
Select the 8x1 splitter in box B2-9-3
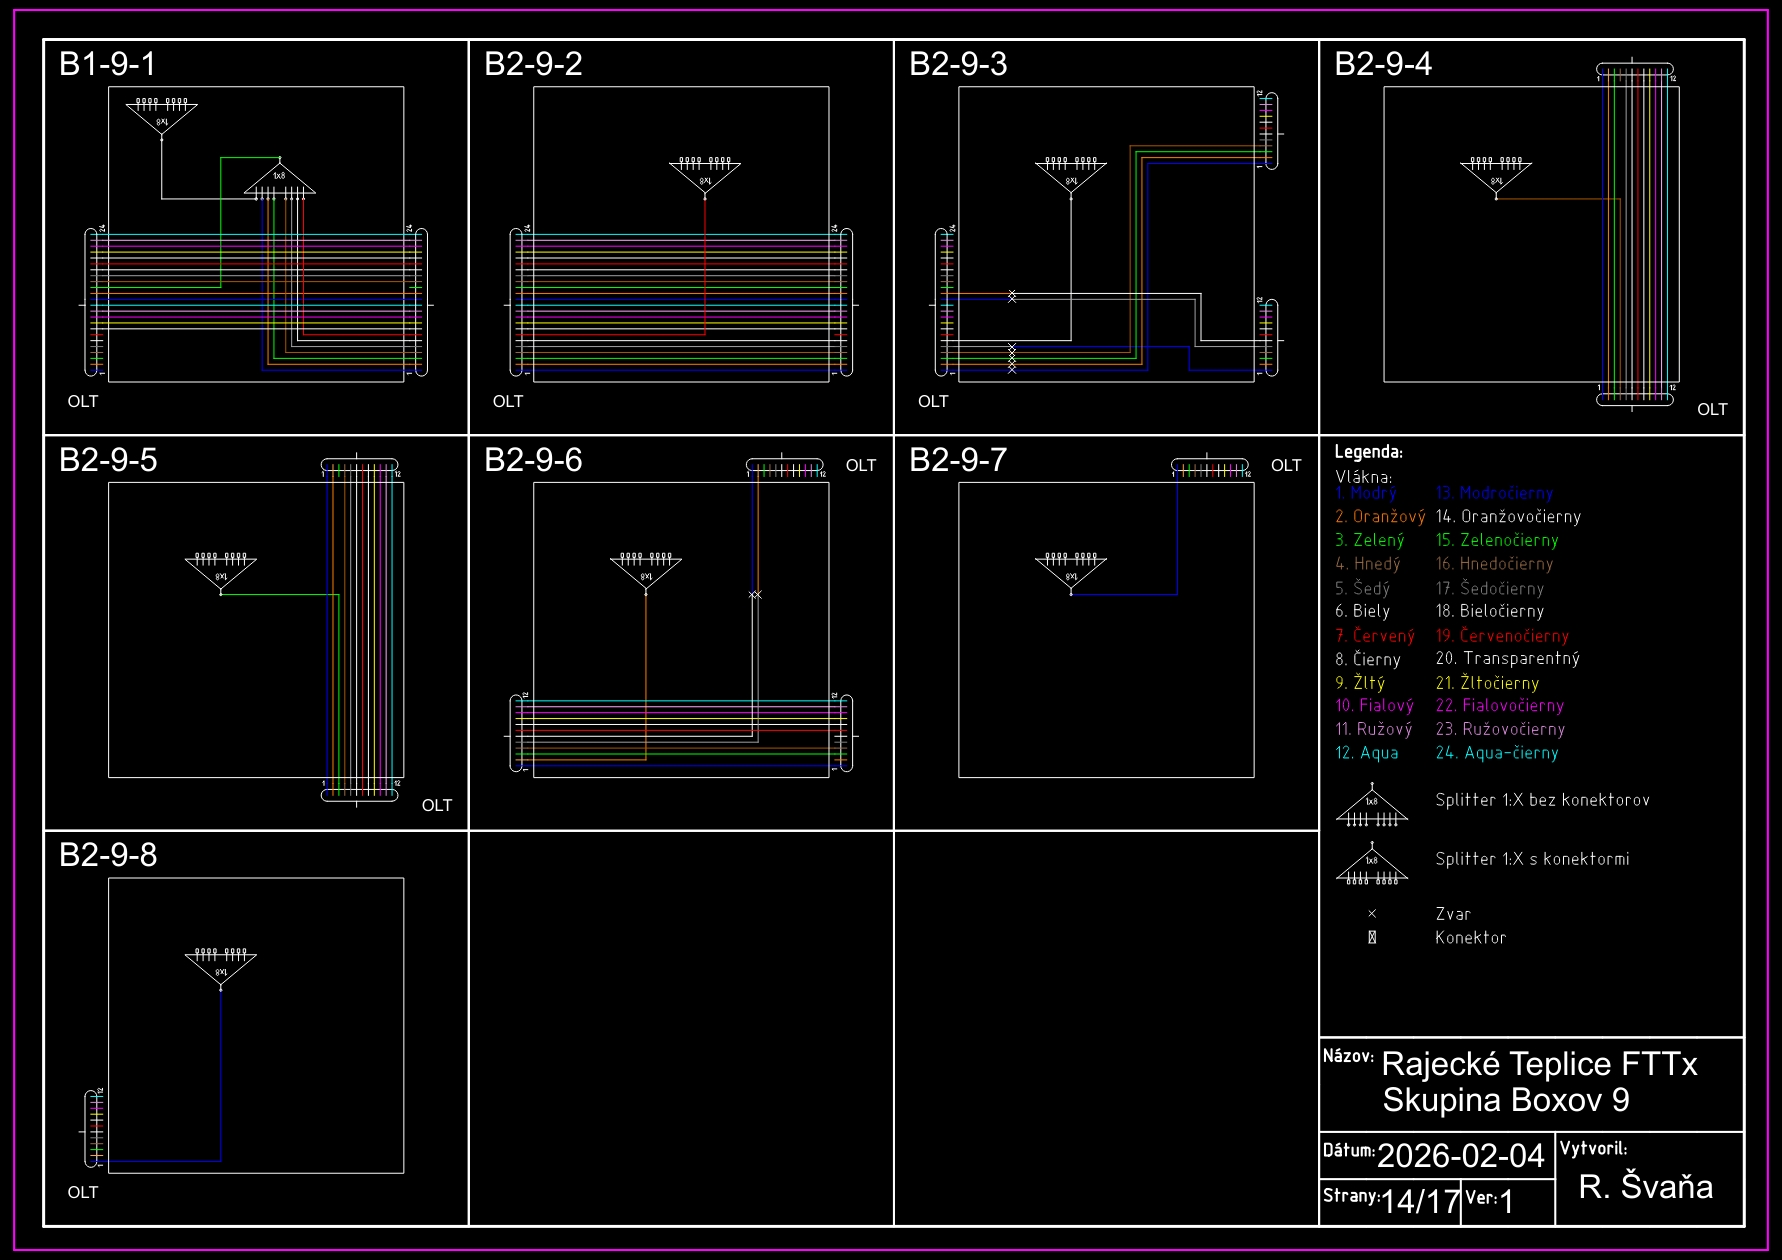[1071, 176]
